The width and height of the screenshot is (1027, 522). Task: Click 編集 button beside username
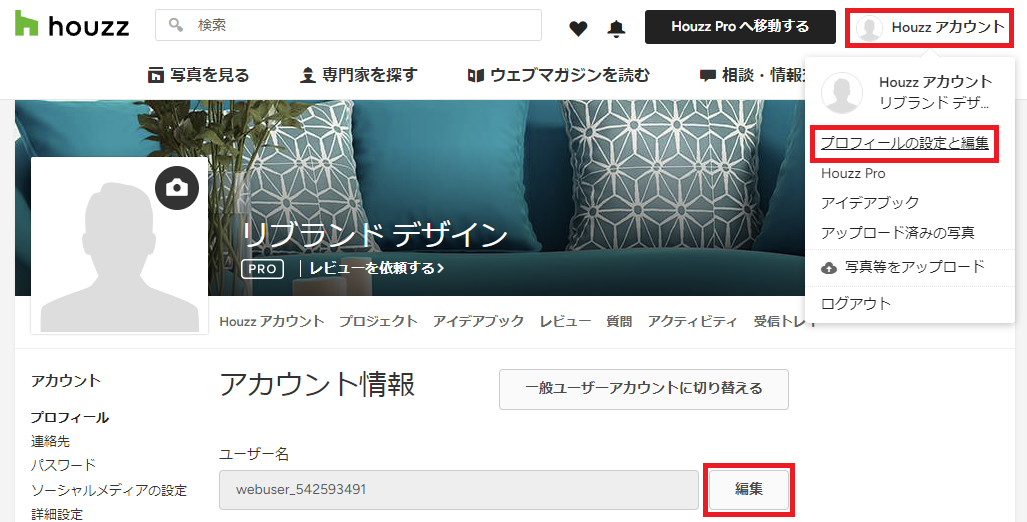click(749, 489)
